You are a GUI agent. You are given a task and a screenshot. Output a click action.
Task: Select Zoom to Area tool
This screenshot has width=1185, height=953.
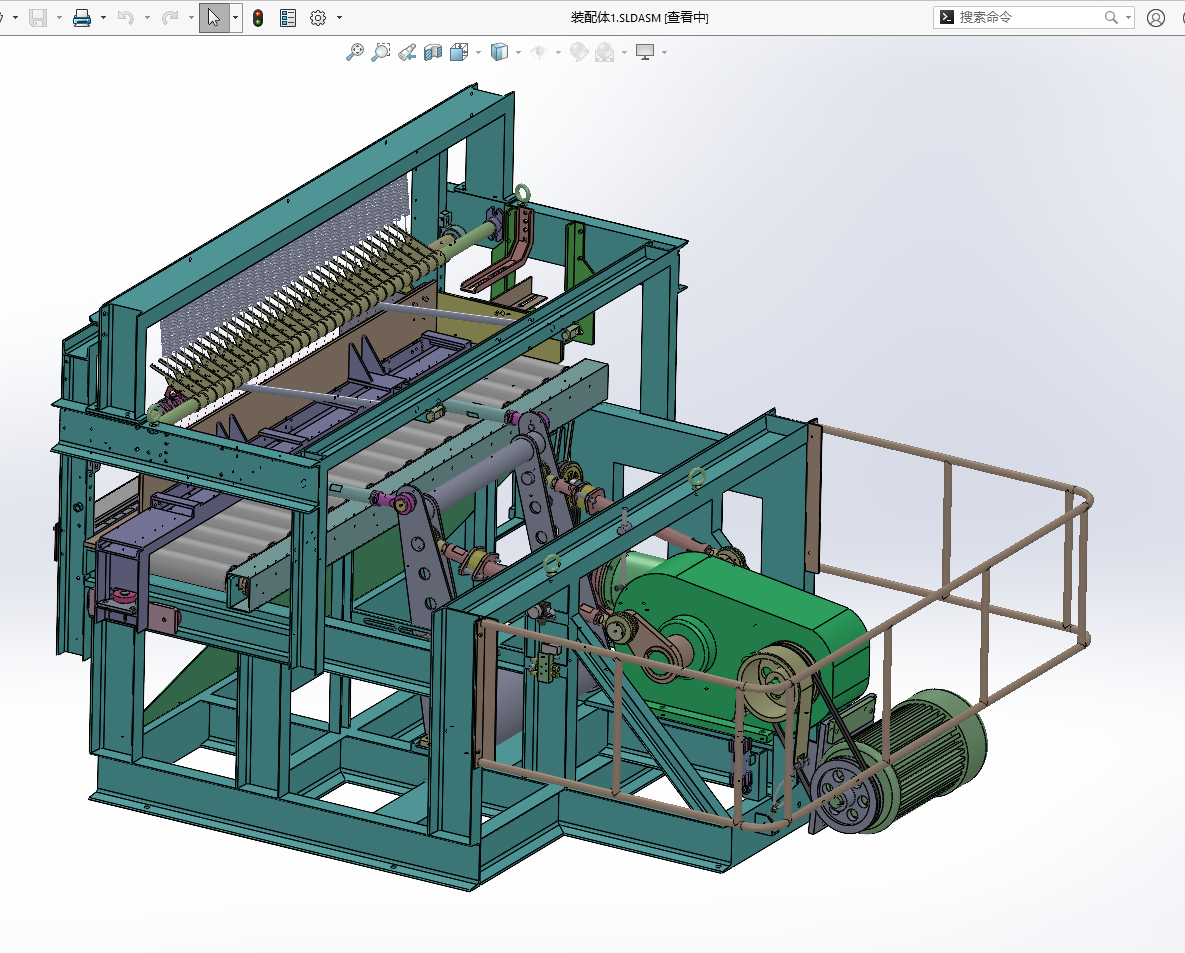point(381,52)
